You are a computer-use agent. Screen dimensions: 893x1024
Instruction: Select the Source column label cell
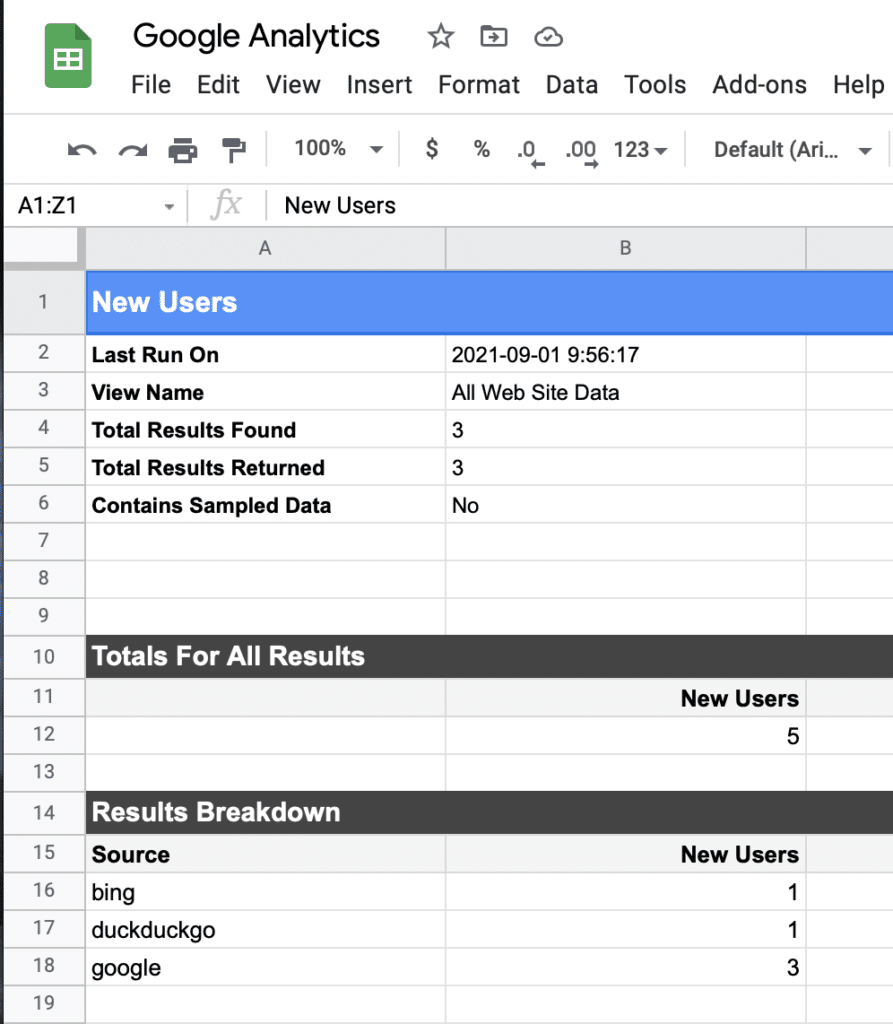click(266, 854)
